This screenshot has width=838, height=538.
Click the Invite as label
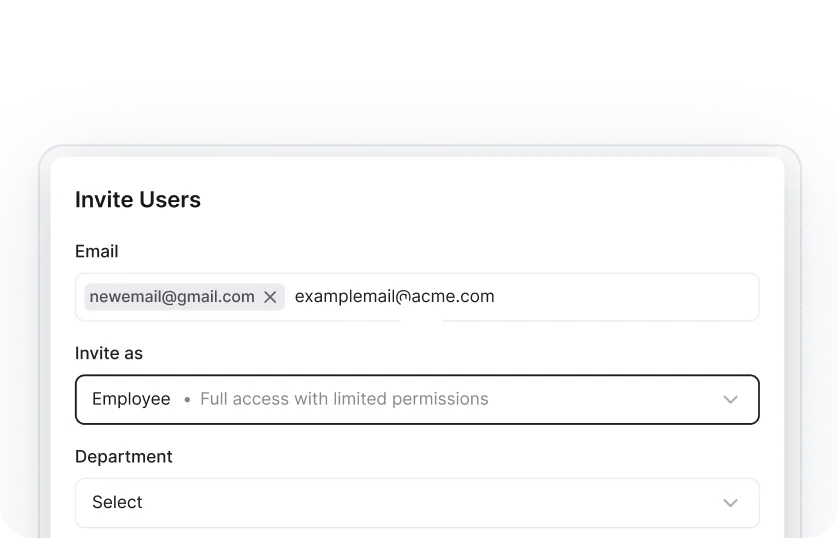tap(109, 353)
